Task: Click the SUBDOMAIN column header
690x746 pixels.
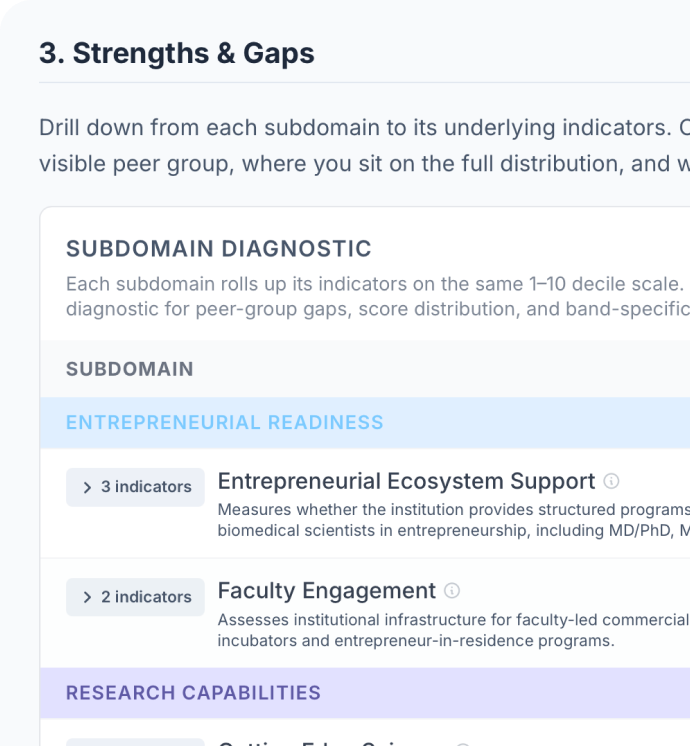Action: (x=130, y=369)
